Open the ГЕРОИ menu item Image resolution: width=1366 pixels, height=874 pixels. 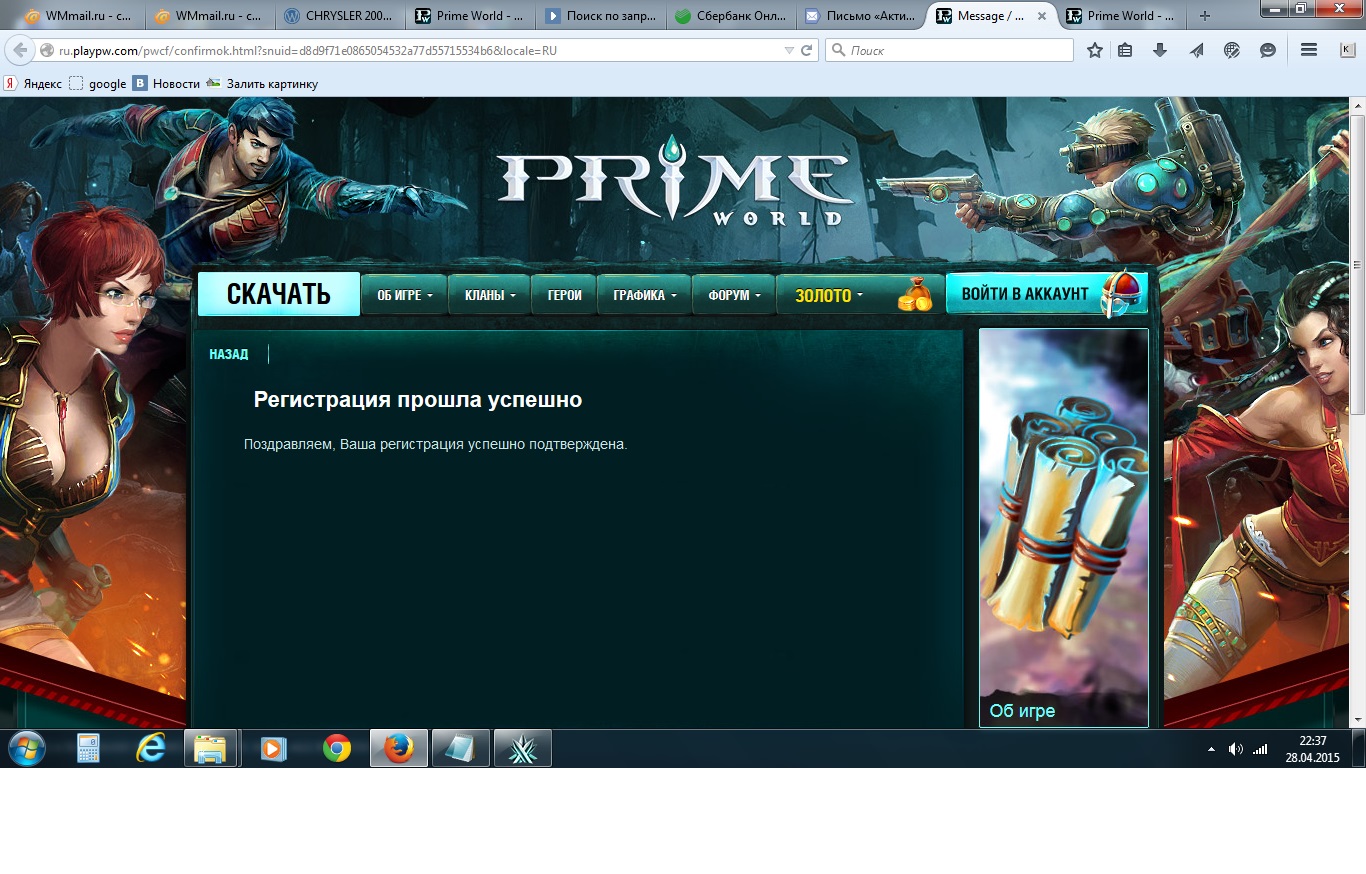click(564, 295)
